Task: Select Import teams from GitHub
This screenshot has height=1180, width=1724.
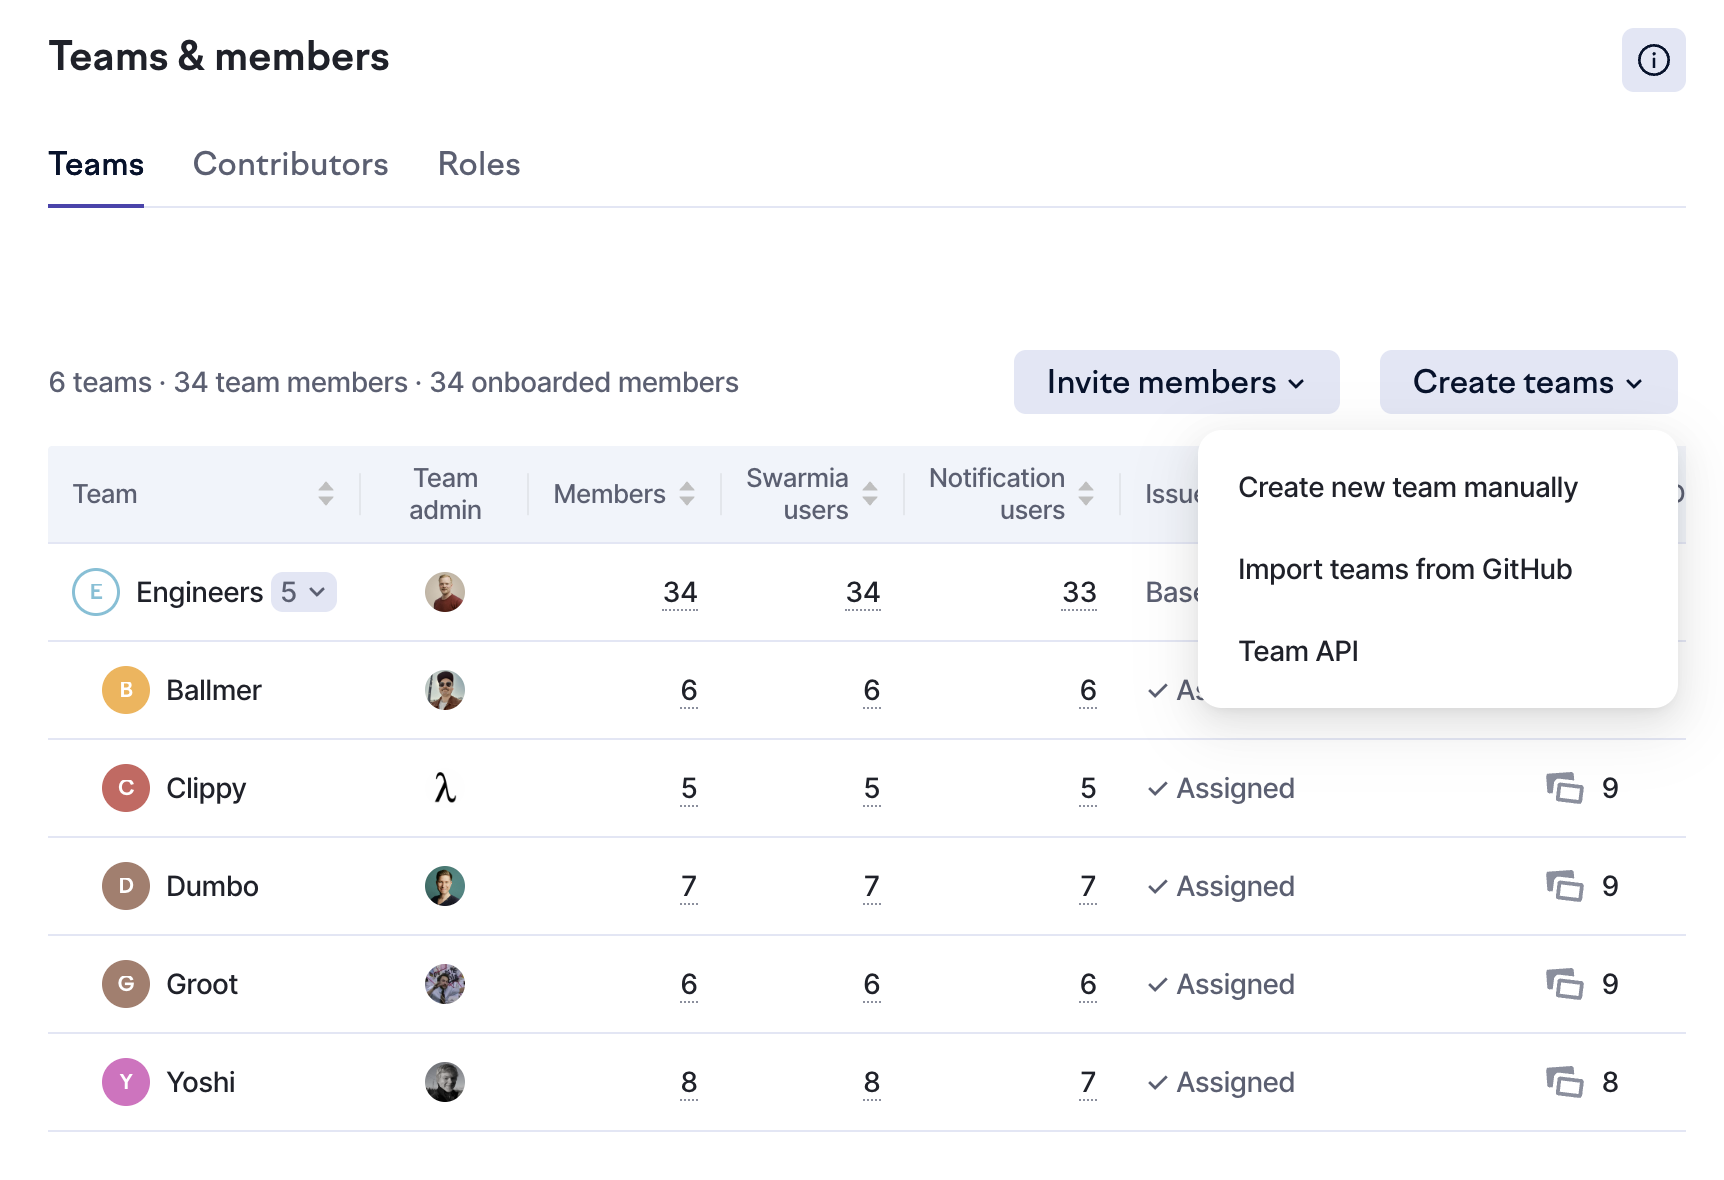Action: pos(1404,569)
